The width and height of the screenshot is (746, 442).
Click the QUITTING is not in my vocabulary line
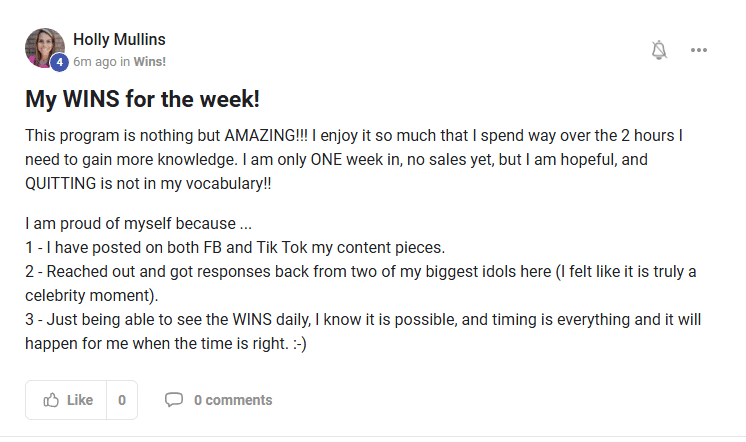tap(148, 184)
